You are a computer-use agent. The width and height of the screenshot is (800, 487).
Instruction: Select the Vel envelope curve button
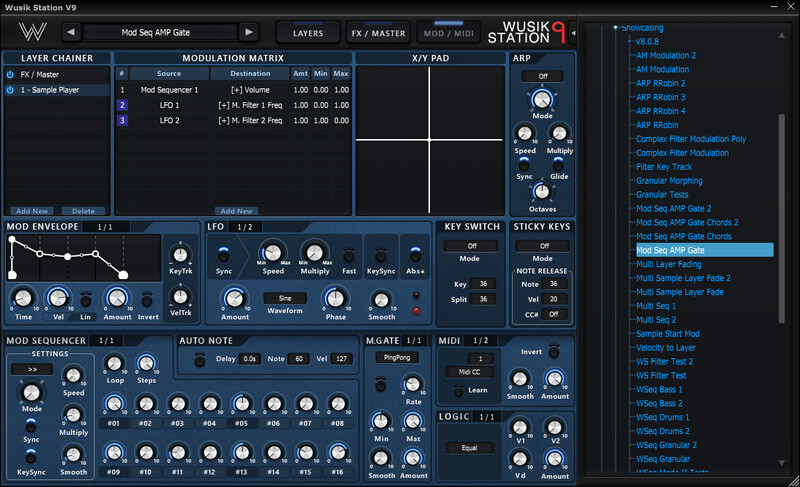(58, 317)
